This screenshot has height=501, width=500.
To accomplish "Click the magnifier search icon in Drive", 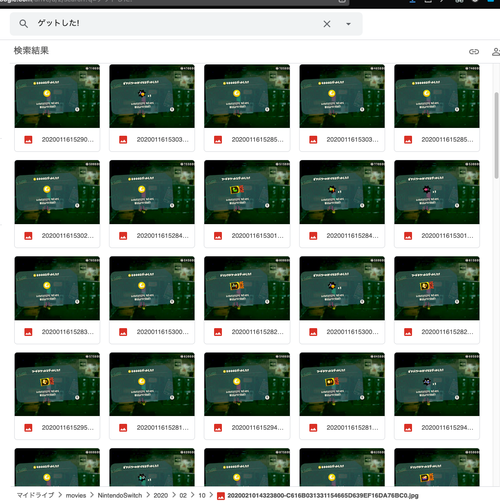I will [23, 24].
